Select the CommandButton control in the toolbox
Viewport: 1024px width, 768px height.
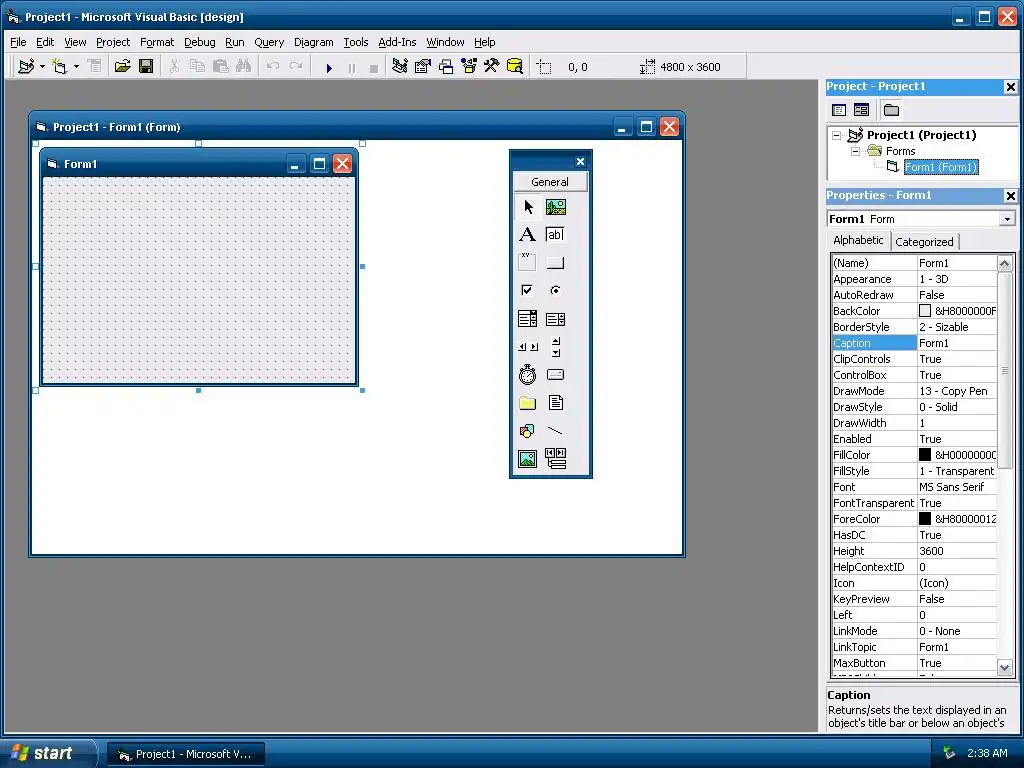click(556, 263)
